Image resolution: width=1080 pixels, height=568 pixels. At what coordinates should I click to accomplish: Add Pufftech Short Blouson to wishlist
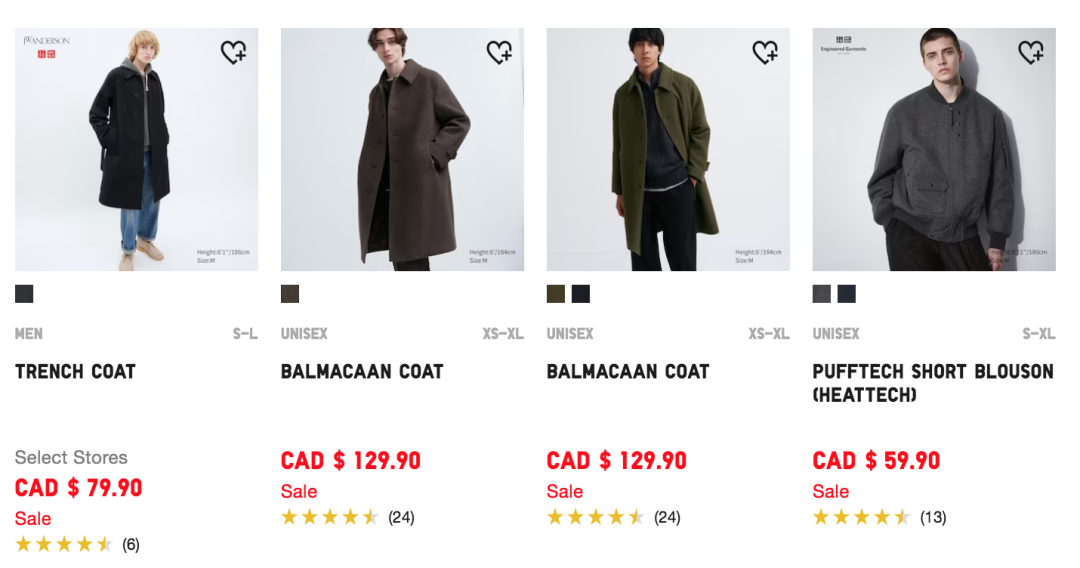[x=1031, y=51]
